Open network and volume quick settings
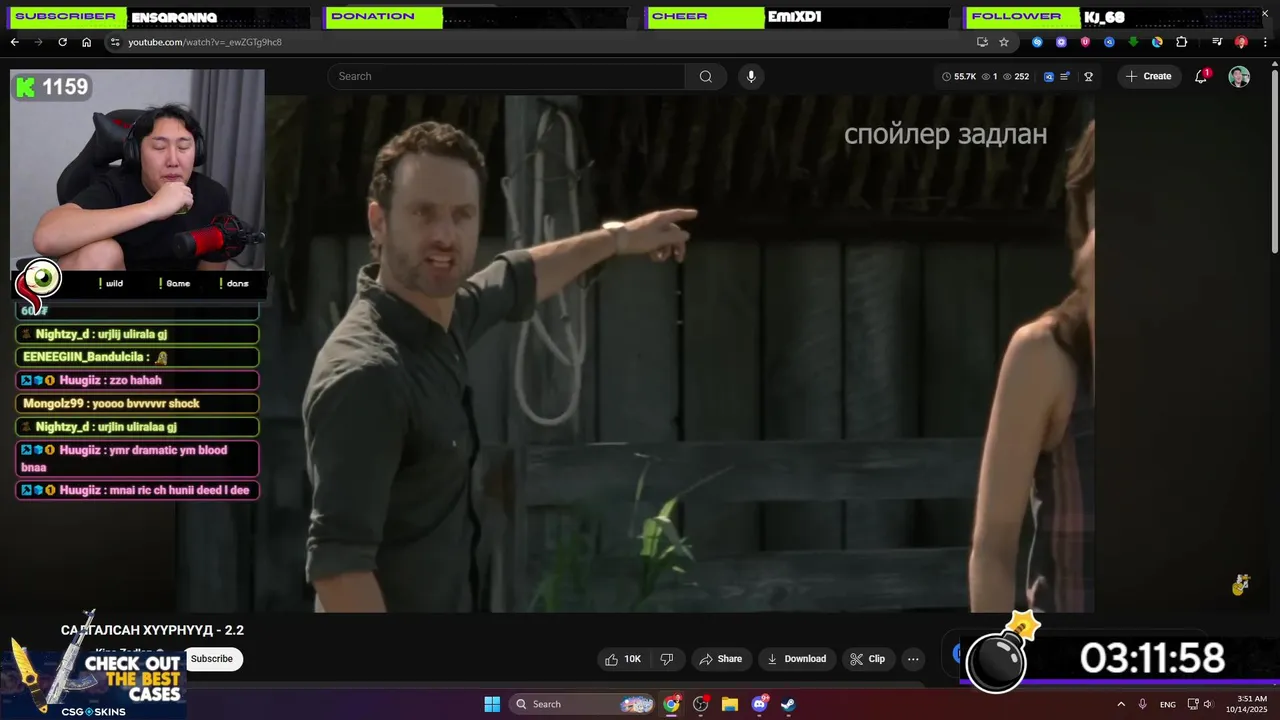Image resolution: width=1280 pixels, height=720 pixels. (x=1202, y=704)
